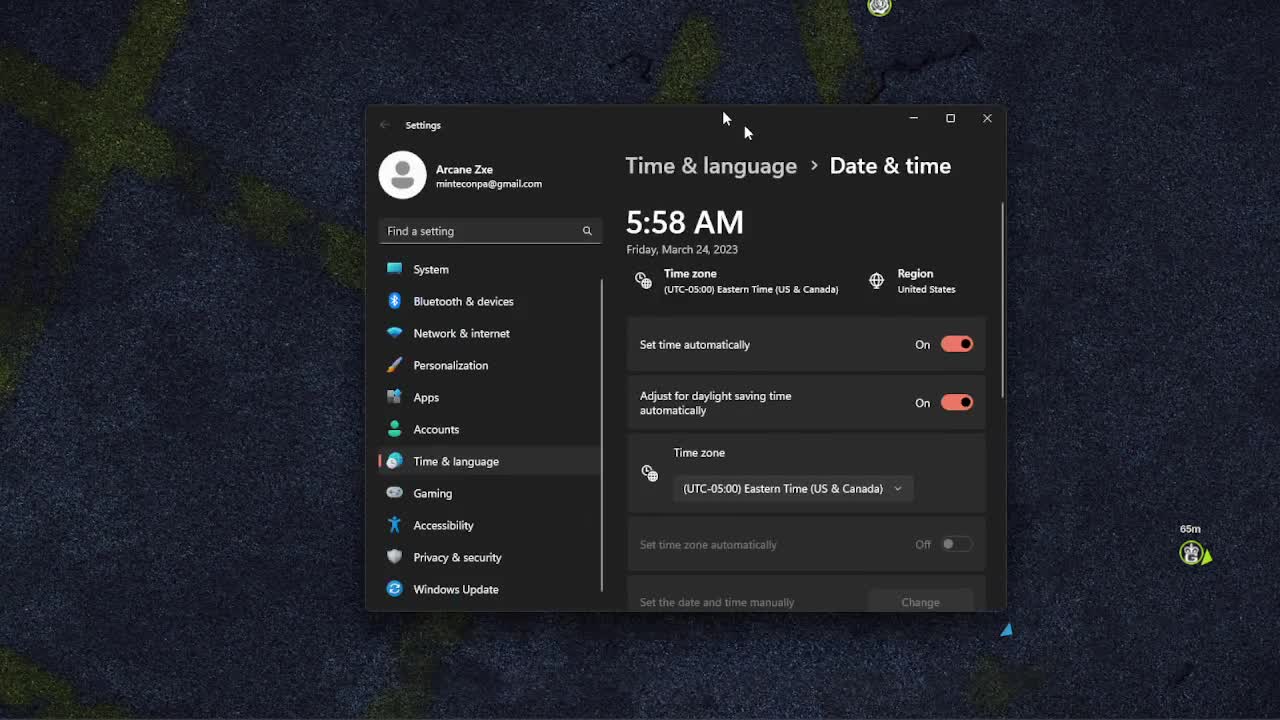The image size is (1280, 720).
Task: Click the Bluetooth & devices icon
Action: pos(394,301)
